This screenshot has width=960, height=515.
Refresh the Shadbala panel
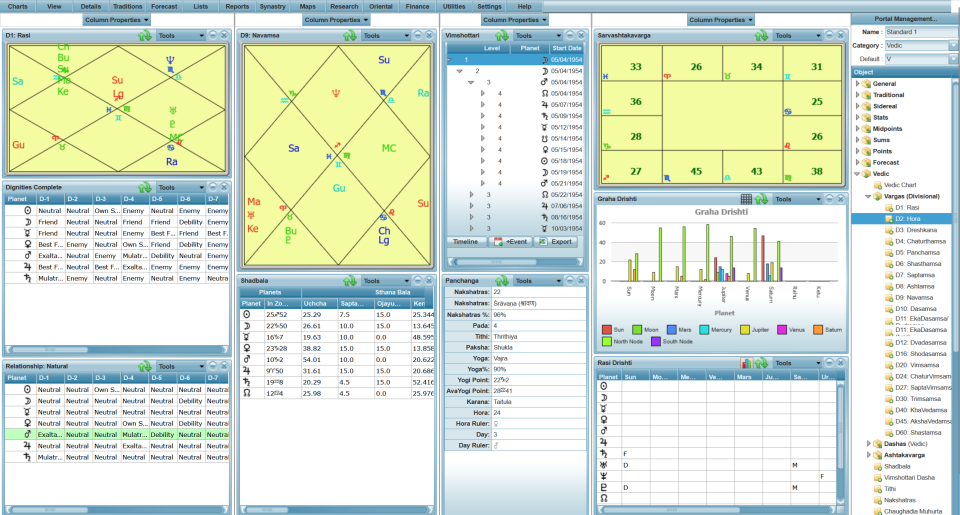(x=350, y=280)
